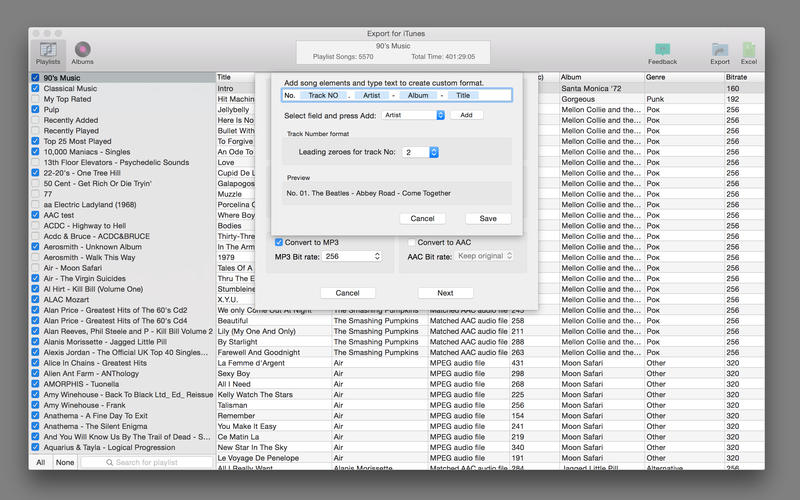Select song row Kelly Watch The Stars
This screenshot has width=800, height=500.
click(490, 394)
